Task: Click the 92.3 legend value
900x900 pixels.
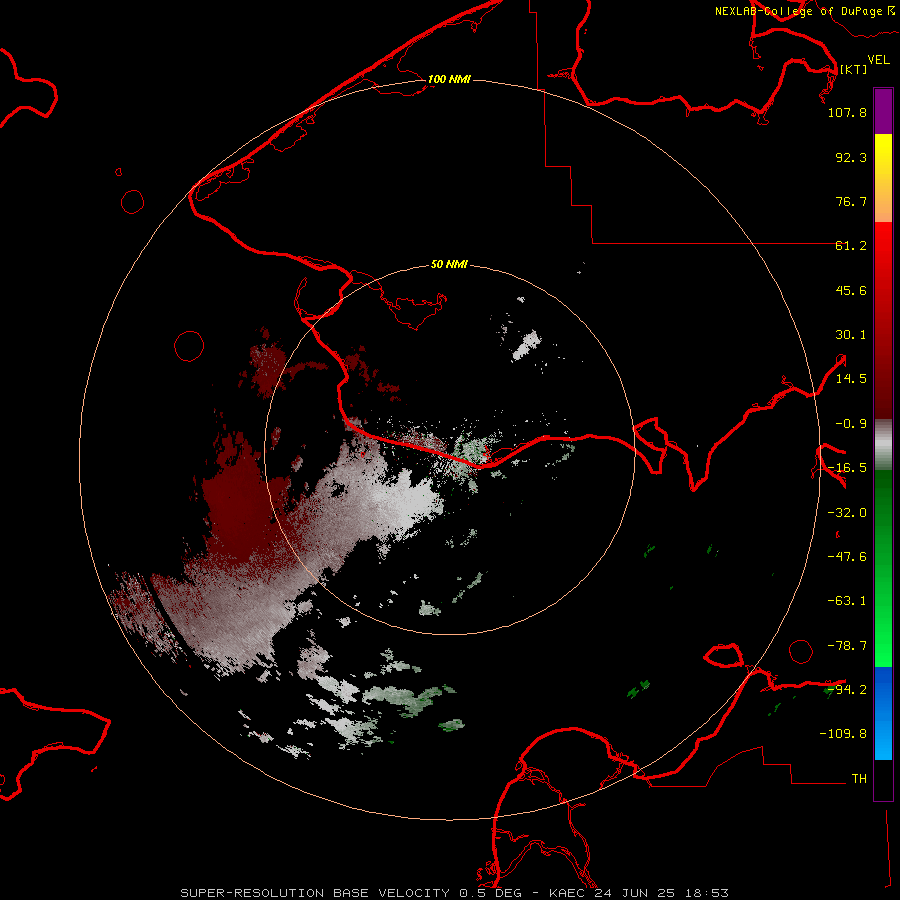Action: (x=851, y=157)
